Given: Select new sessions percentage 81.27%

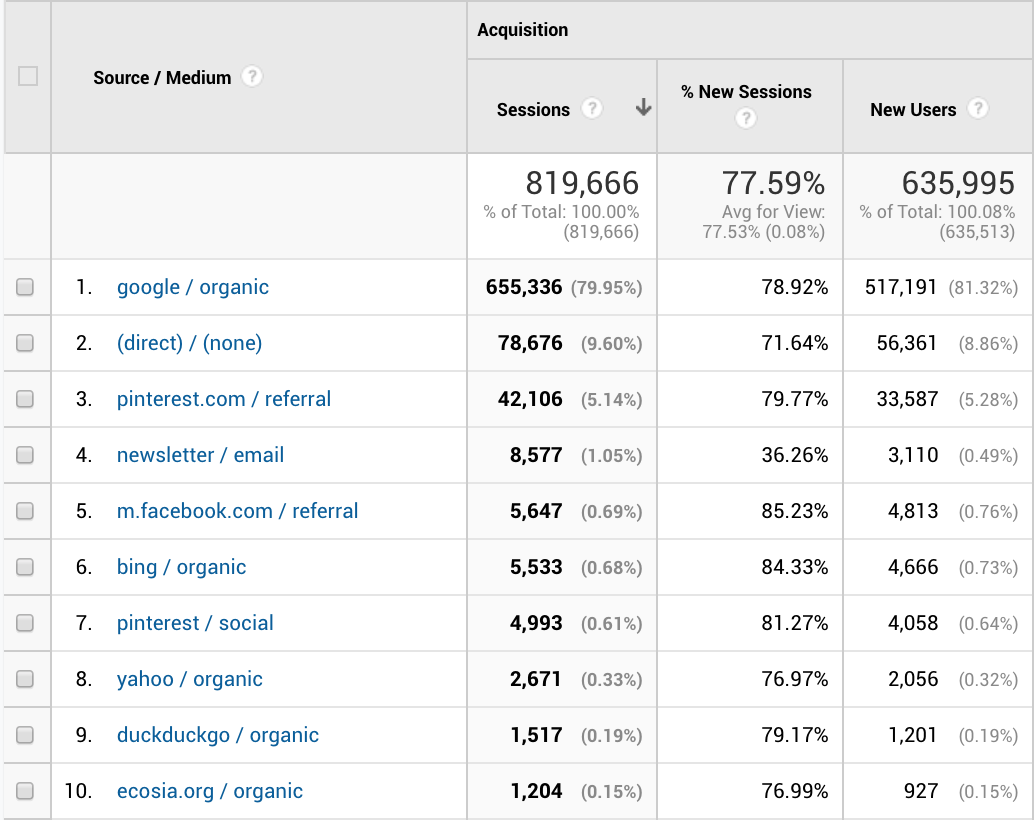Looking at the screenshot, I should point(795,623).
